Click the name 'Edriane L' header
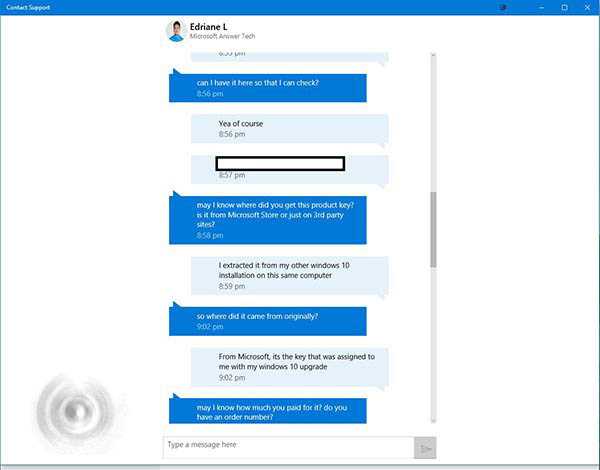Screen dimensions: 600x470 pyautogui.click(x=209, y=27)
